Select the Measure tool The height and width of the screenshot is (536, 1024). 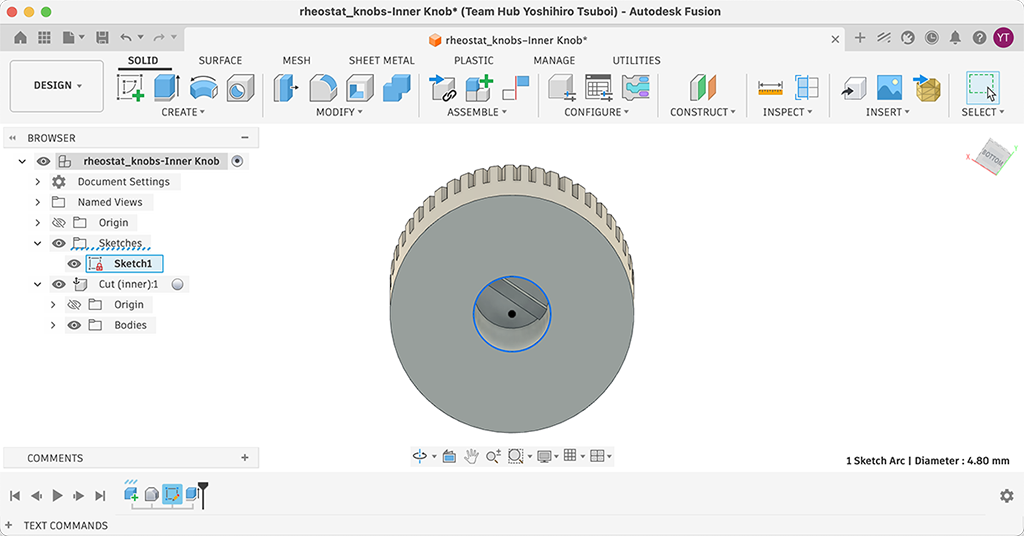click(x=770, y=87)
